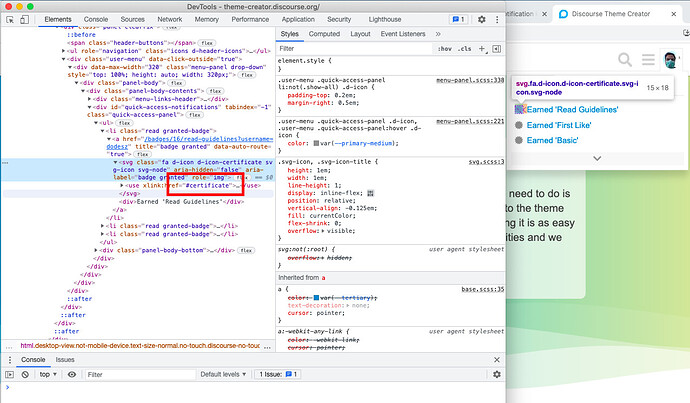Viewport: 690px width, 403px height.
Task: Toggle device toolbar icon in DevTools
Action: (x=25, y=19)
